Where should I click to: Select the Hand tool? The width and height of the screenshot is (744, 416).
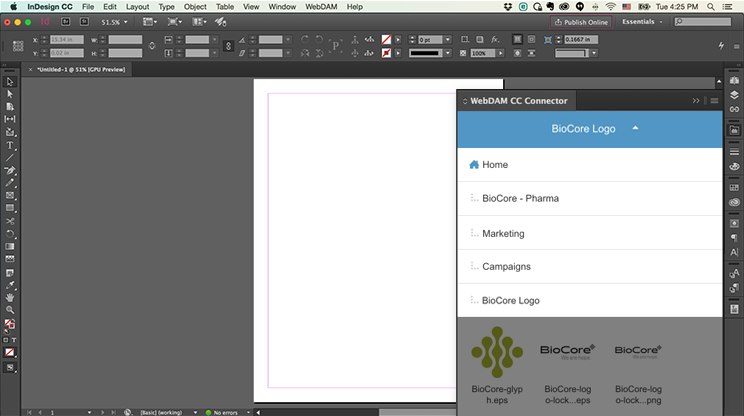tap(9, 297)
